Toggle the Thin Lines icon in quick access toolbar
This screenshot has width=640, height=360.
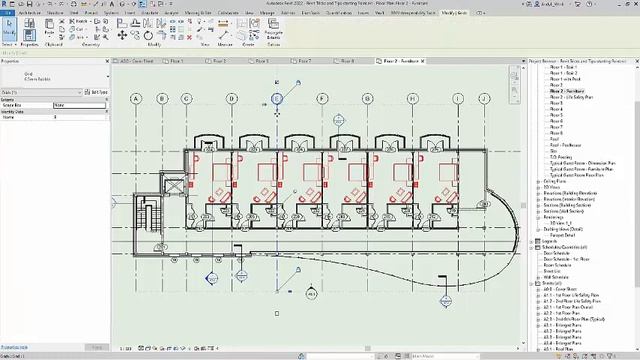[x=142, y=4]
